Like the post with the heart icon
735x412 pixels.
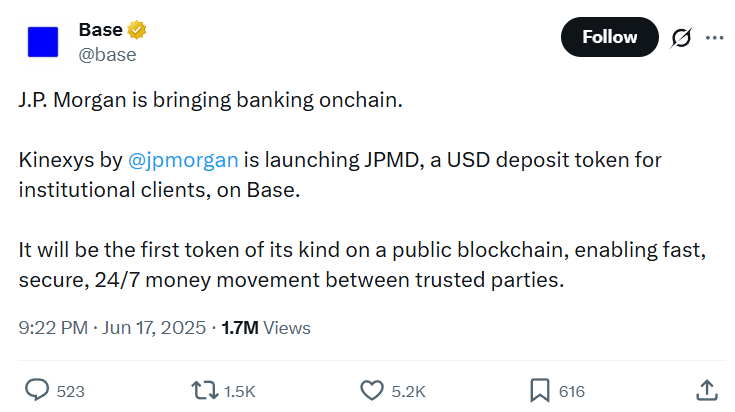(x=371, y=390)
